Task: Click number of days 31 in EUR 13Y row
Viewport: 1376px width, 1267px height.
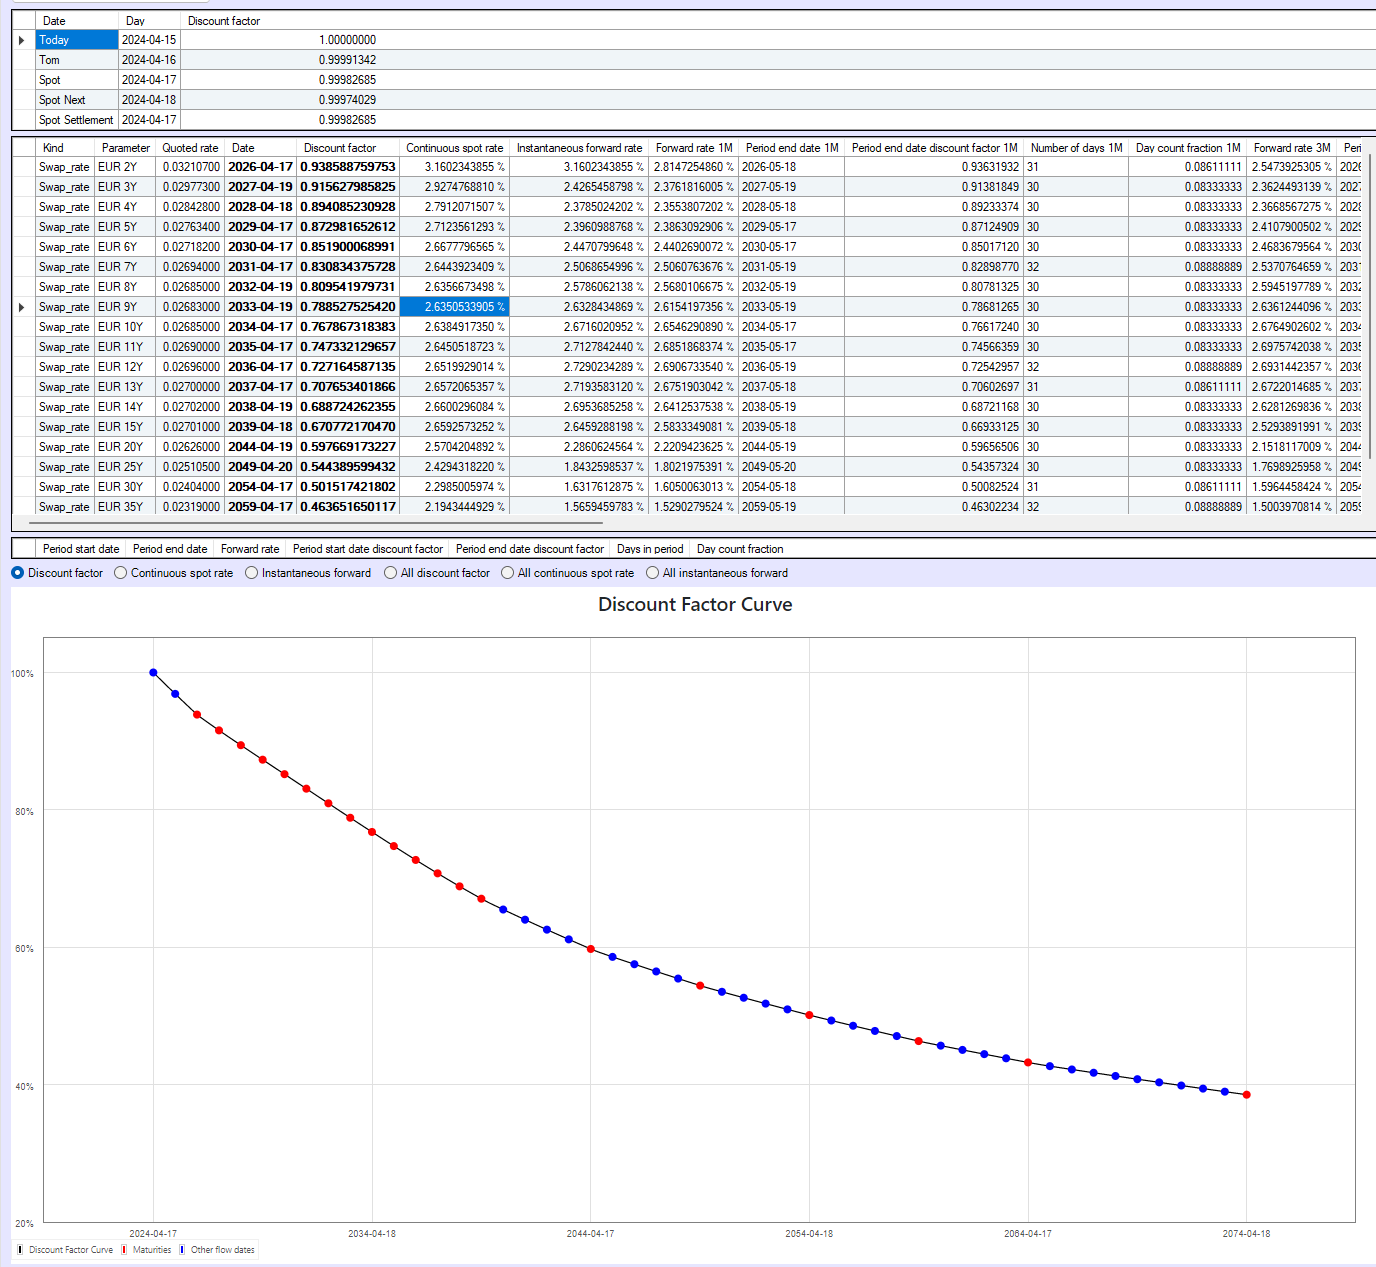Action: click(x=1076, y=387)
